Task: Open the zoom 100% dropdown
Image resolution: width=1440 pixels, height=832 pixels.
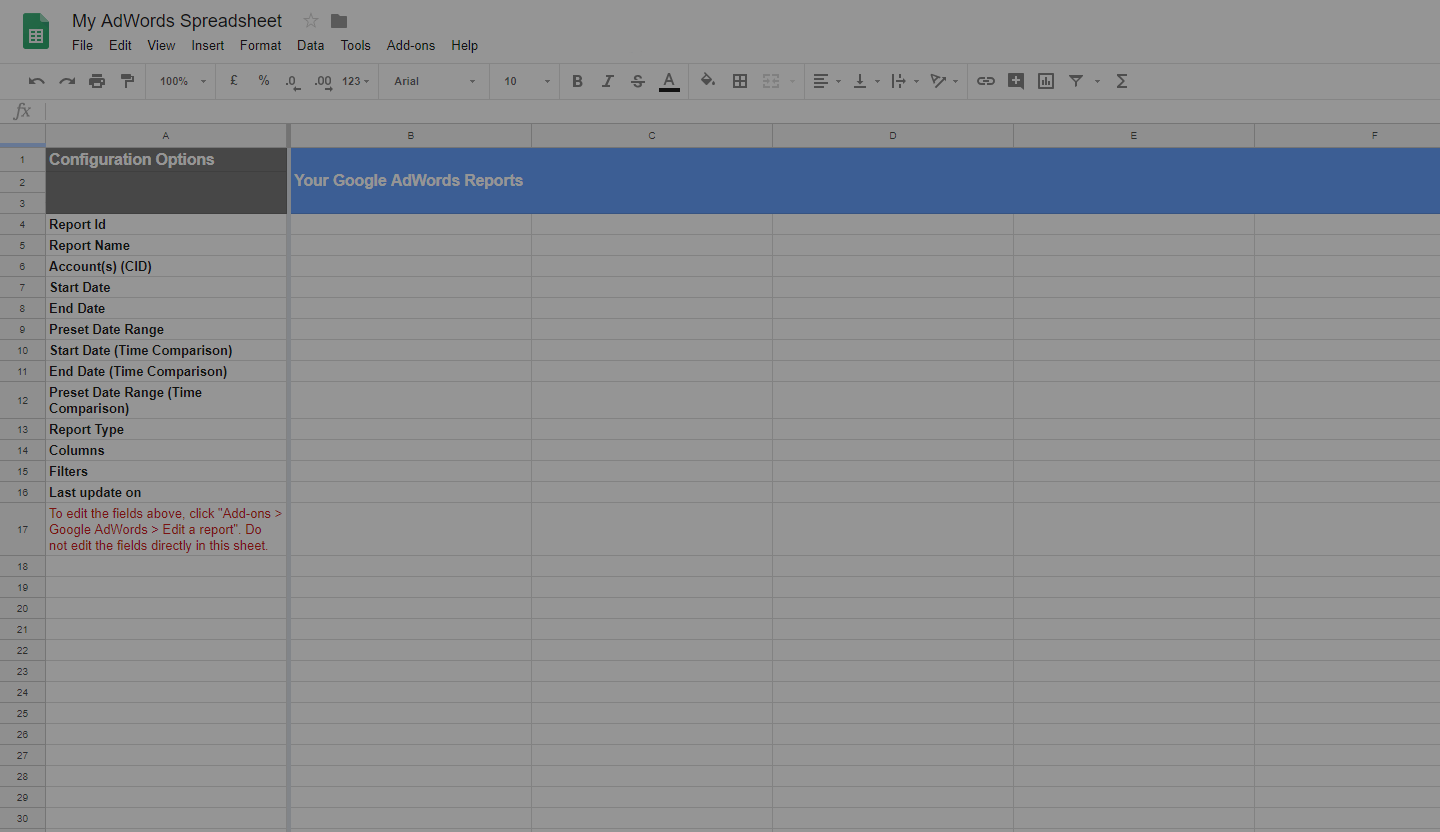Action: click(x=182, y=81)
